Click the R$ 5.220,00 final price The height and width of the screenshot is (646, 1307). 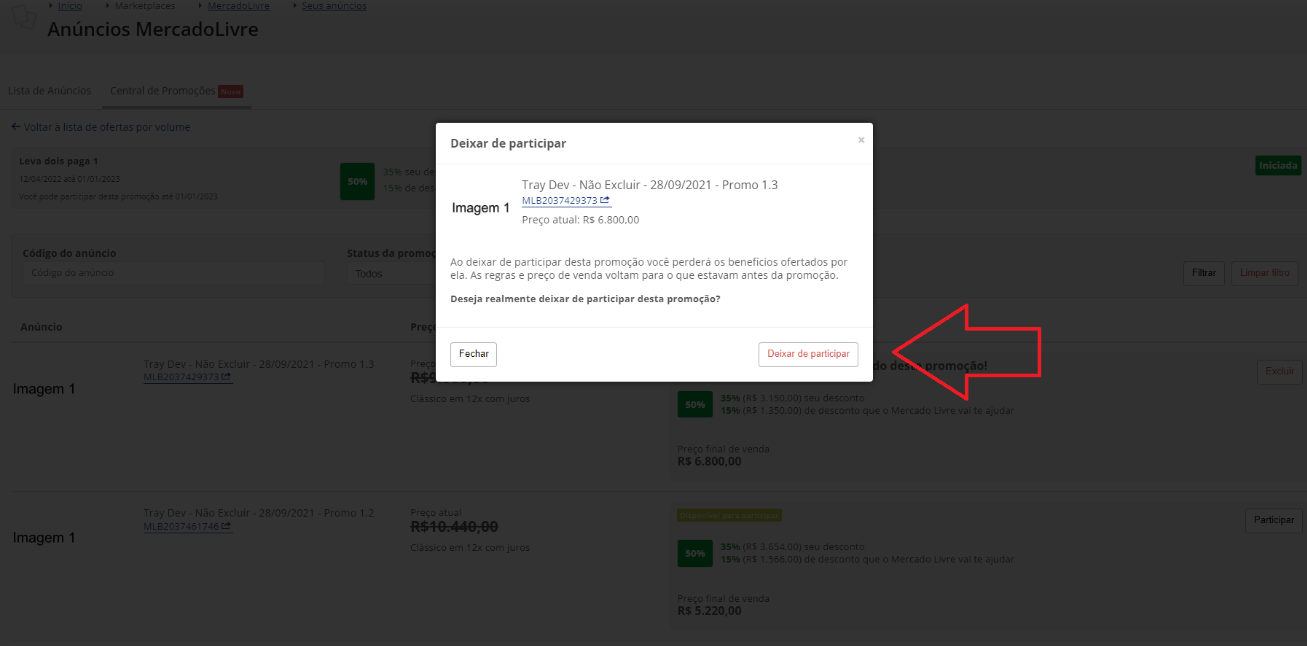[x=709, y=610]
